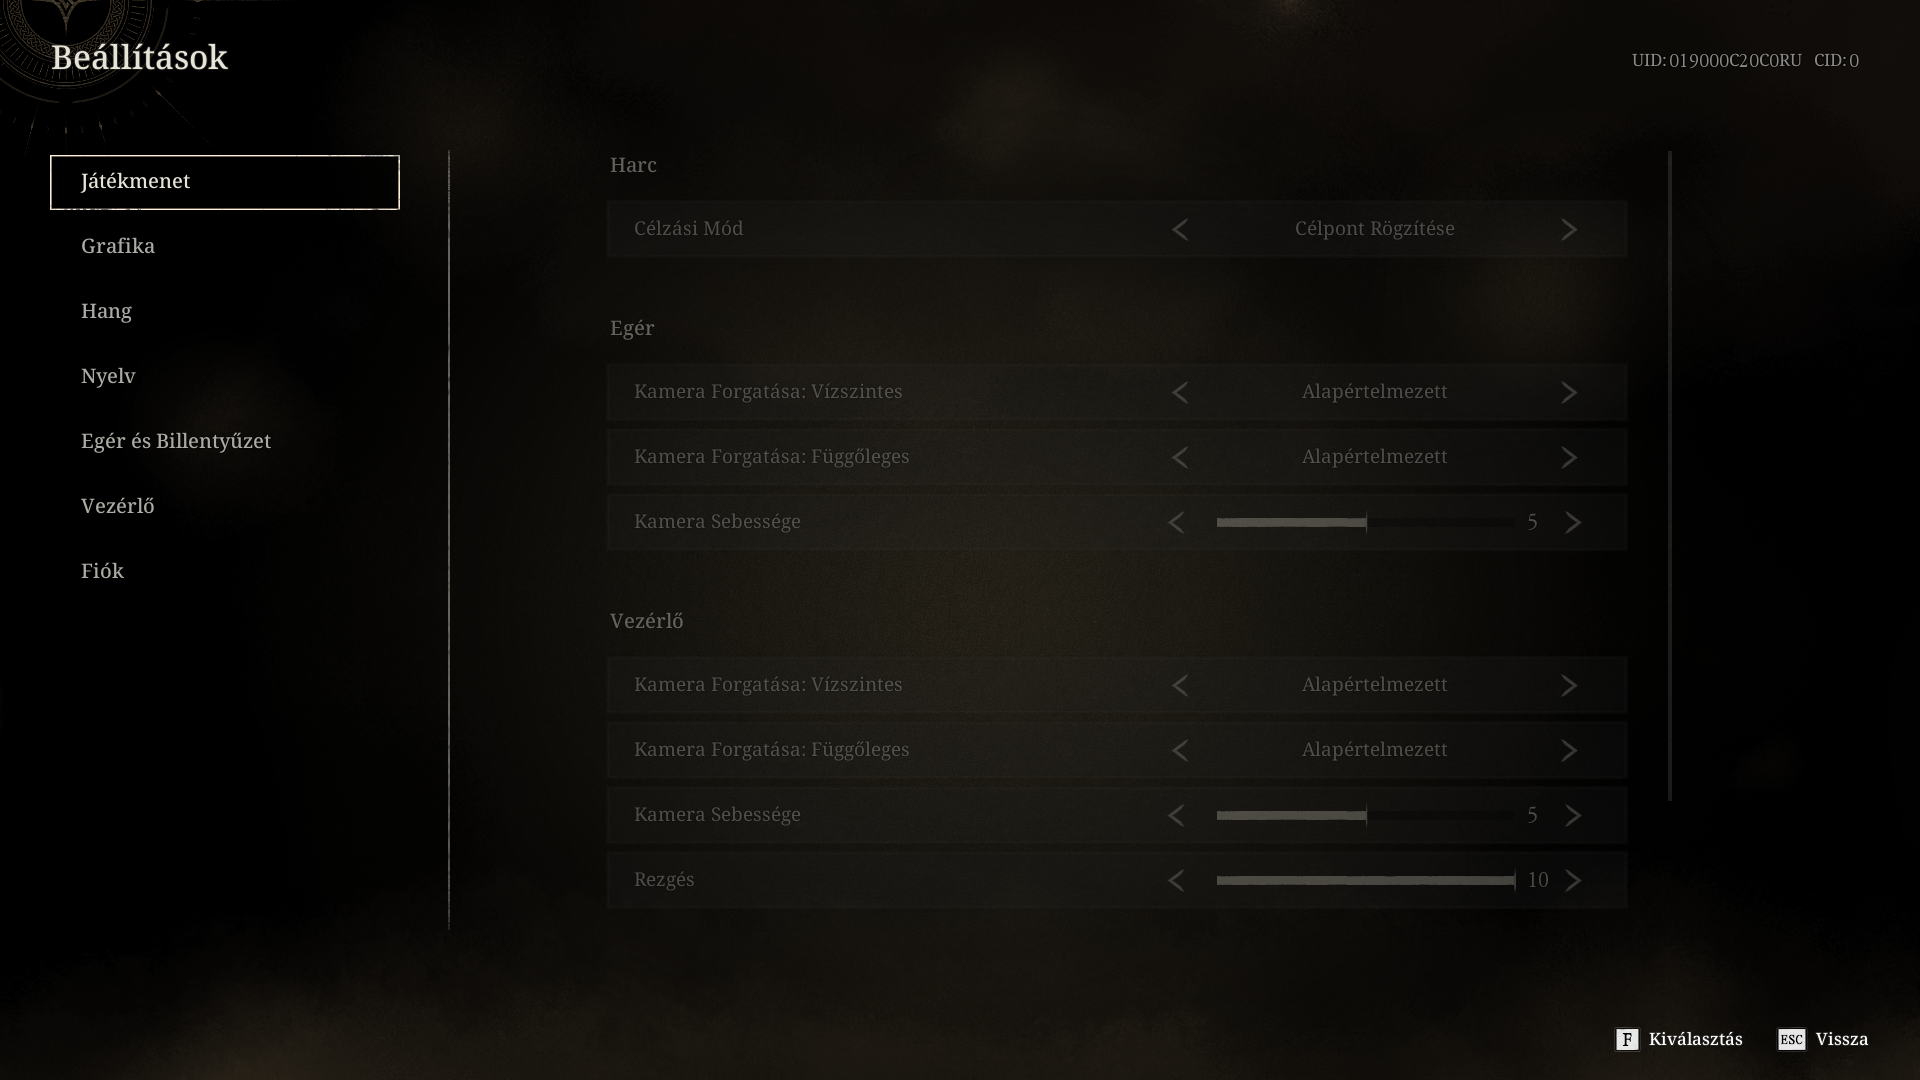The width and height of the screenshot is (1920, 1080).
Task: Click left arrow for Célzási Mód
Action: pyautogui.click(x=1180, y=229)
